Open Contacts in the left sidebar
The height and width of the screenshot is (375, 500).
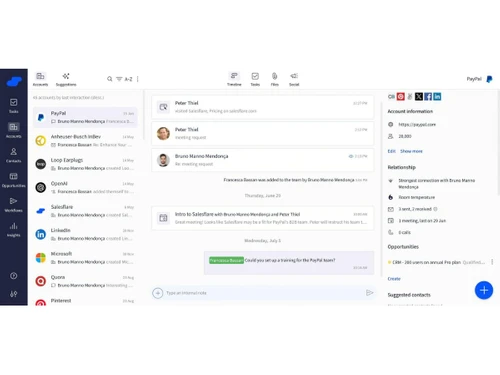pyautogui.click(x=14, y=155)
